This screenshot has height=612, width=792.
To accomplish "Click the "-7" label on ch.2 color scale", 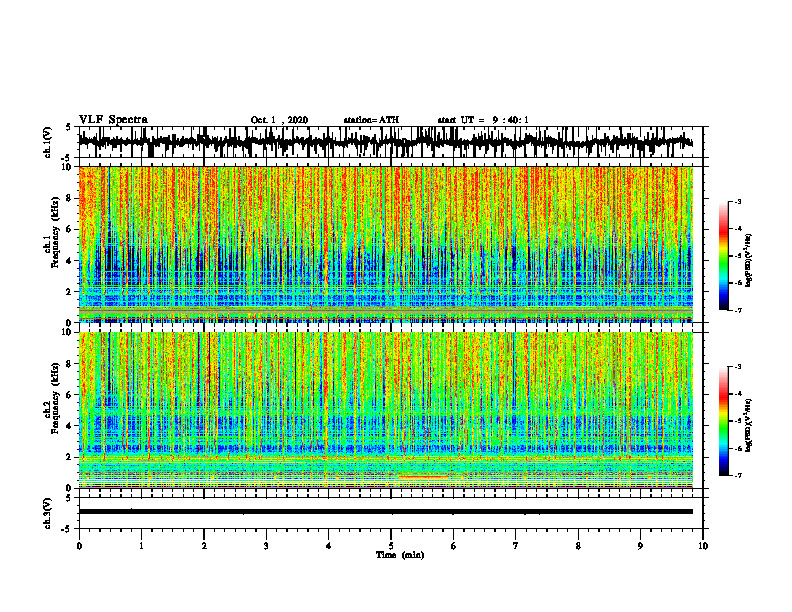I will click(737, 475).
